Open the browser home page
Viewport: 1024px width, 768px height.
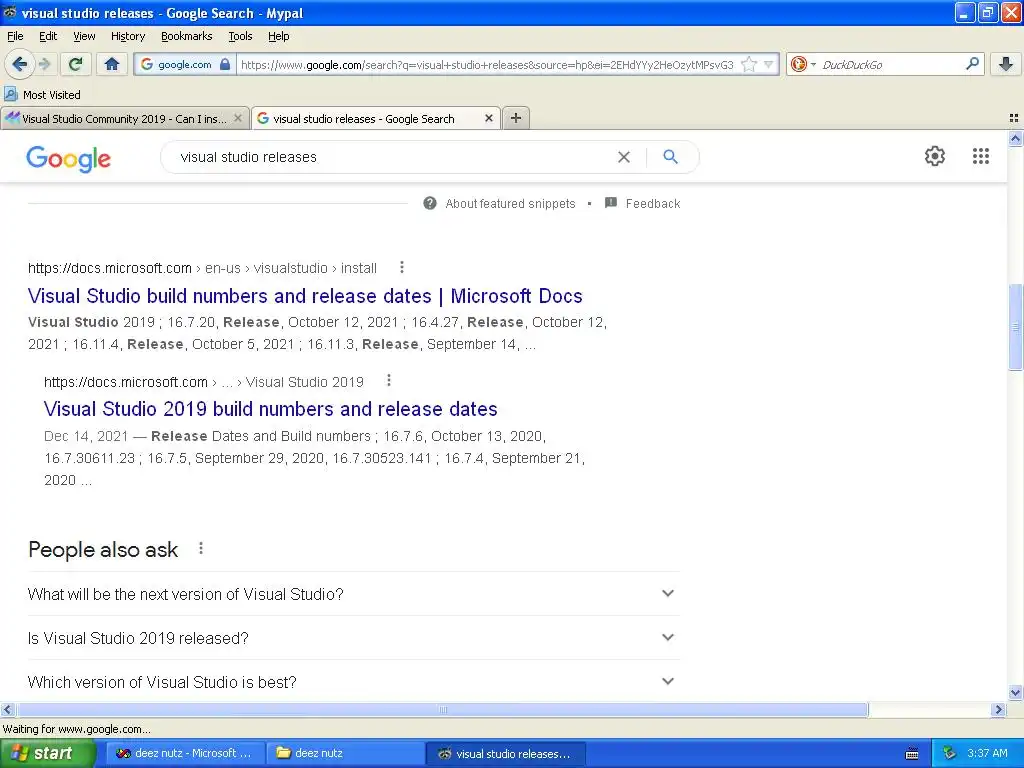(x=112, y=64)
